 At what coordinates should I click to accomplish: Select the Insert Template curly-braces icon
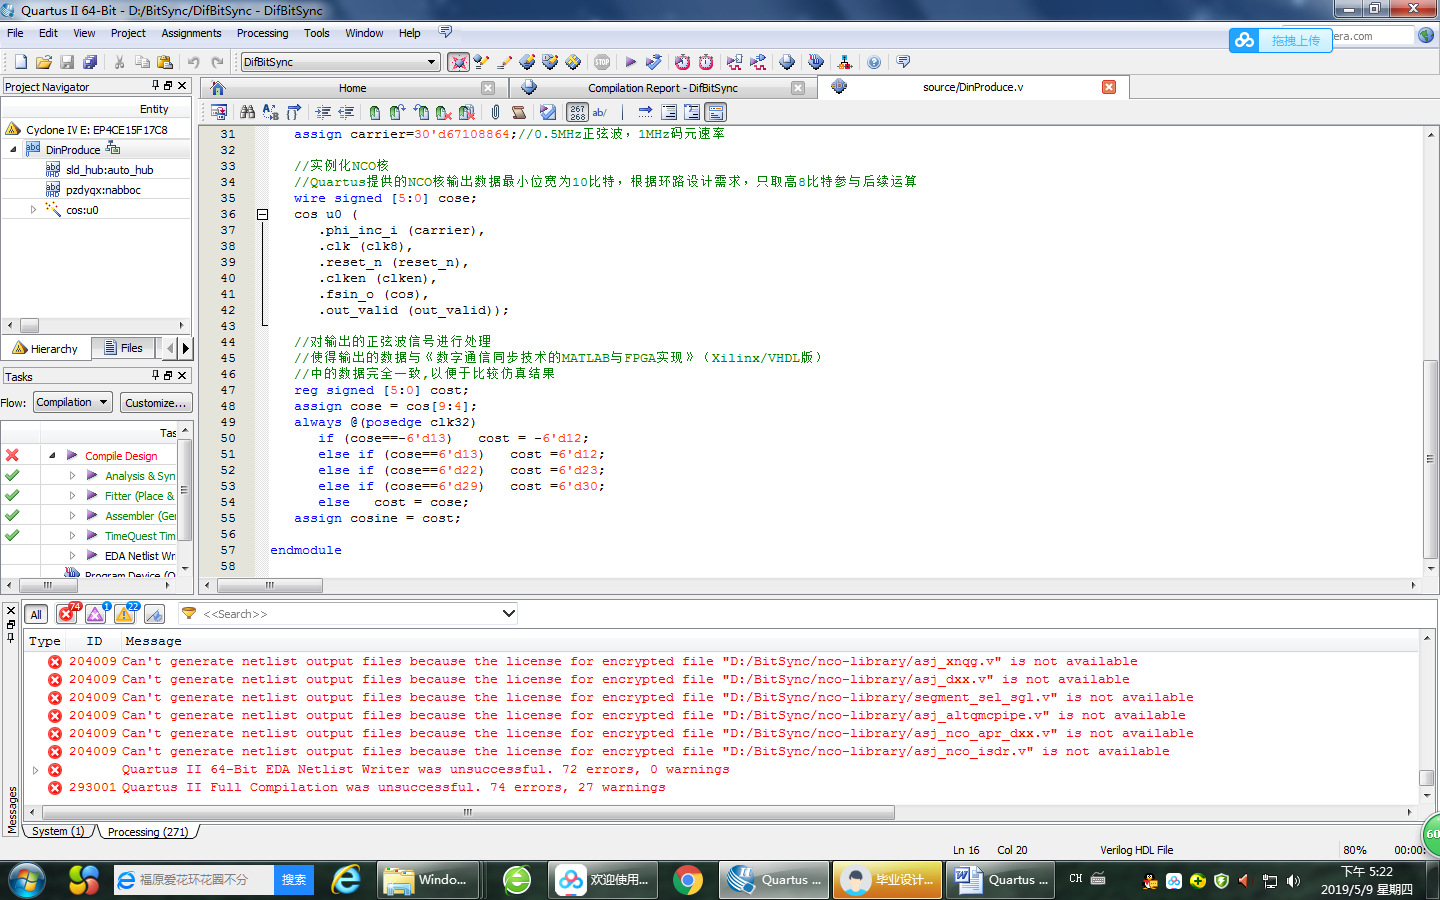point(292,112)
